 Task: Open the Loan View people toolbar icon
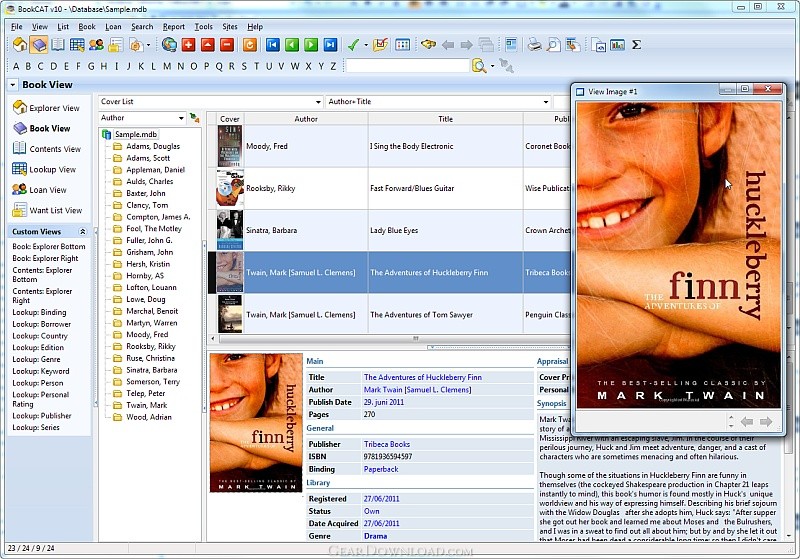[x=96, y=45]
